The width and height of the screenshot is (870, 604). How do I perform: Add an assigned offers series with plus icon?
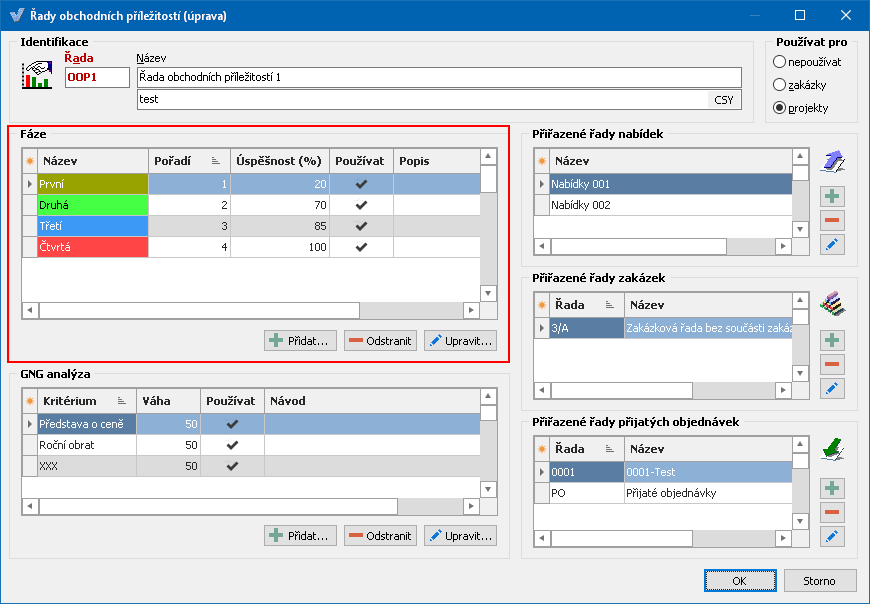pyautogui.click(x=832, y=196)
